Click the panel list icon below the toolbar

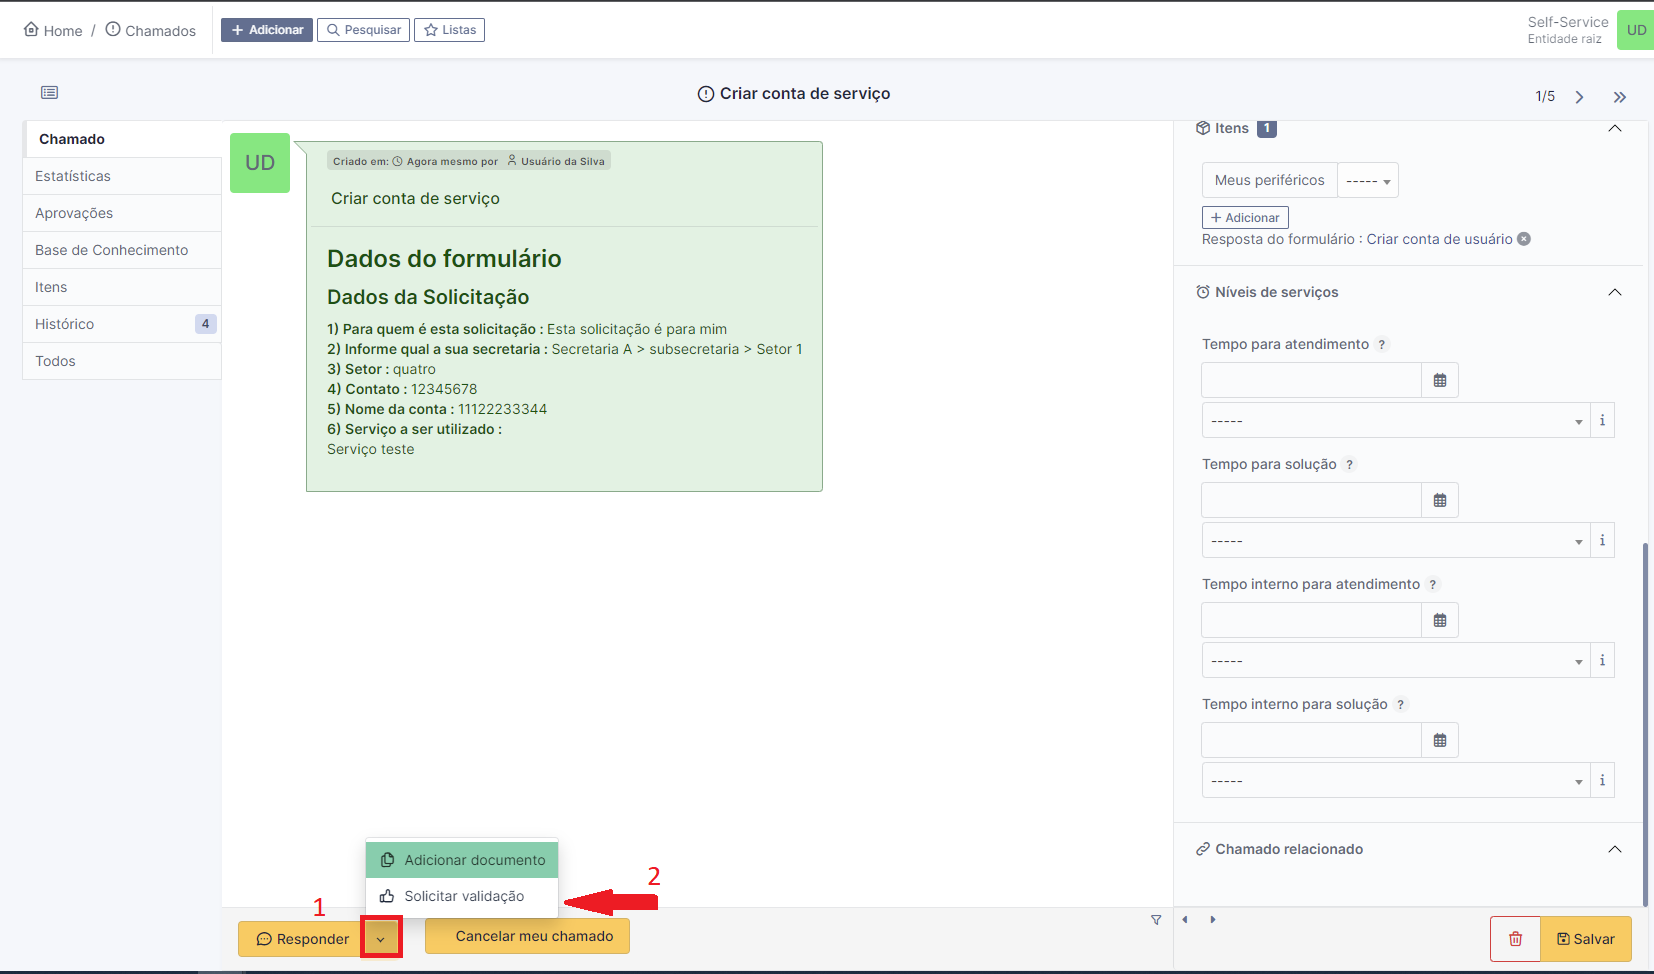coord(49,92)
